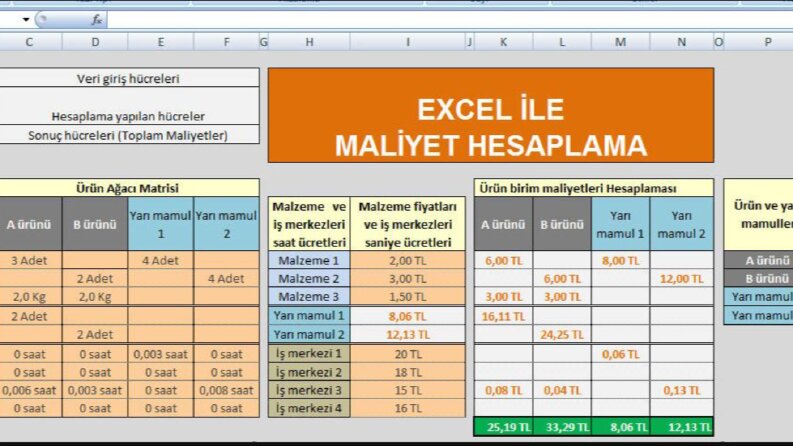Open the Name Box dropdown arrow
This screenshot has height=446, width=793.
click(25, 20)
